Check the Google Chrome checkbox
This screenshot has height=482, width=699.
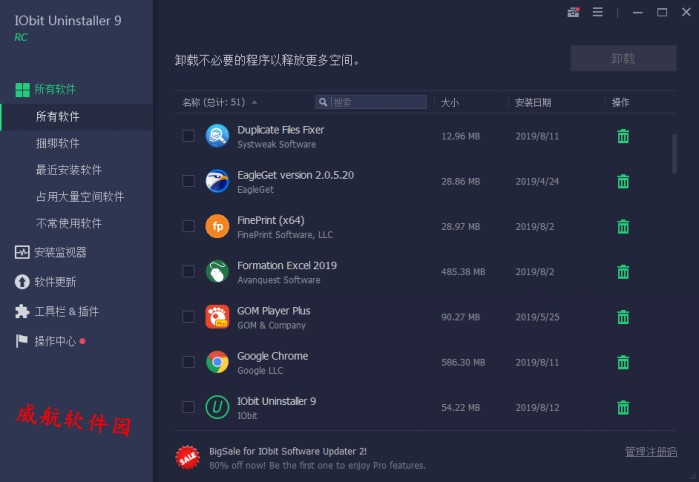188,362
